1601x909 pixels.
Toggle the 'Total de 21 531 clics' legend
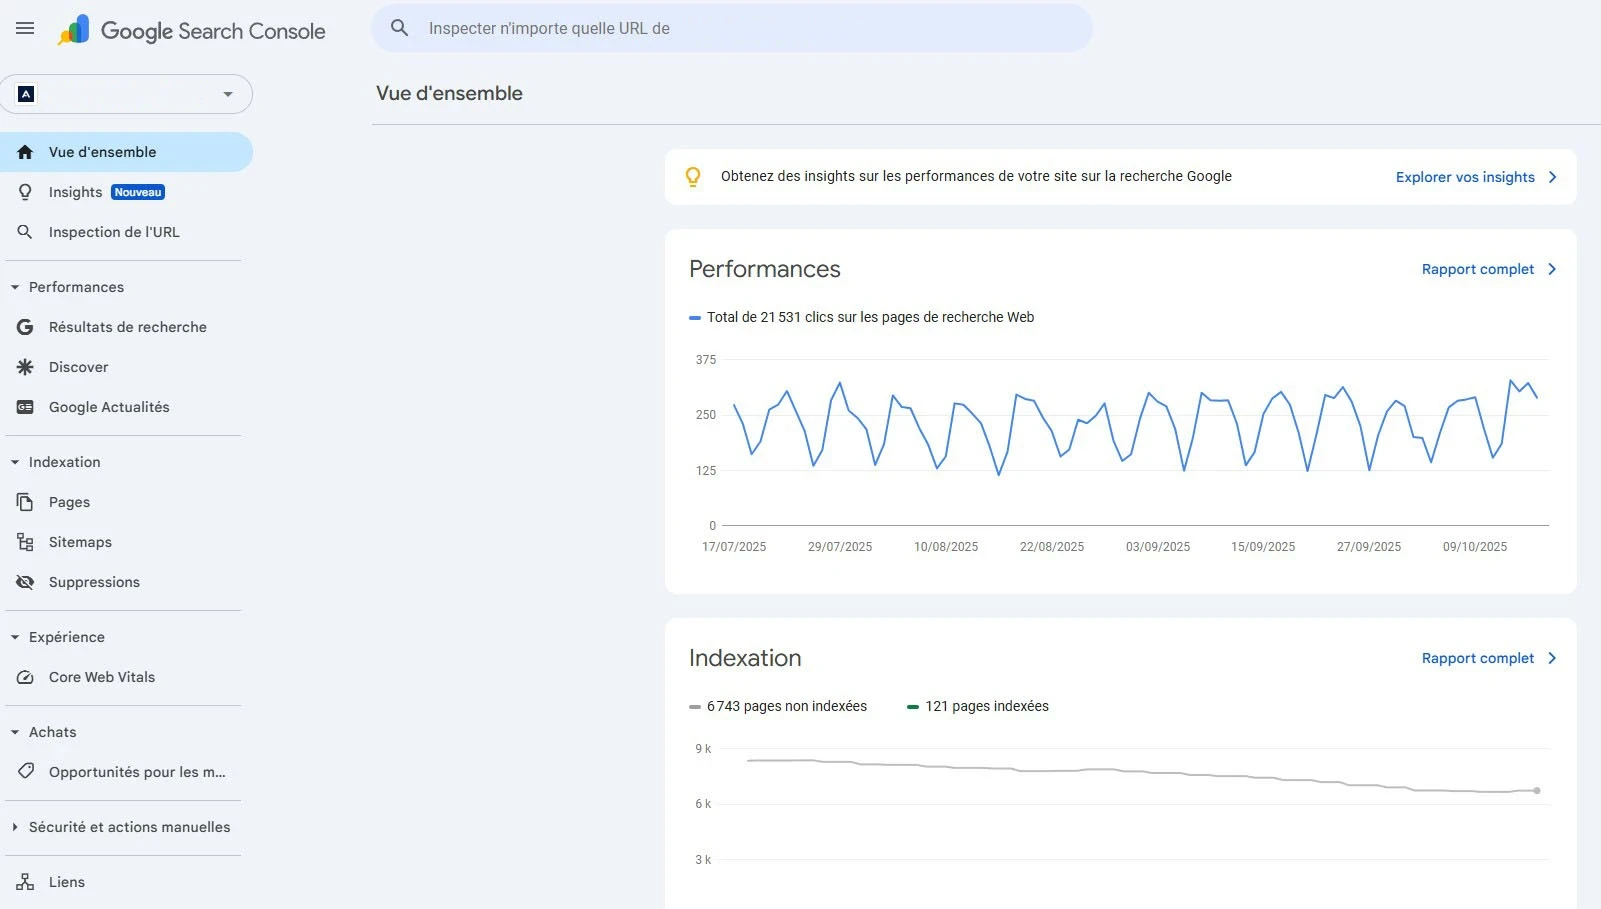click(862, 317)
